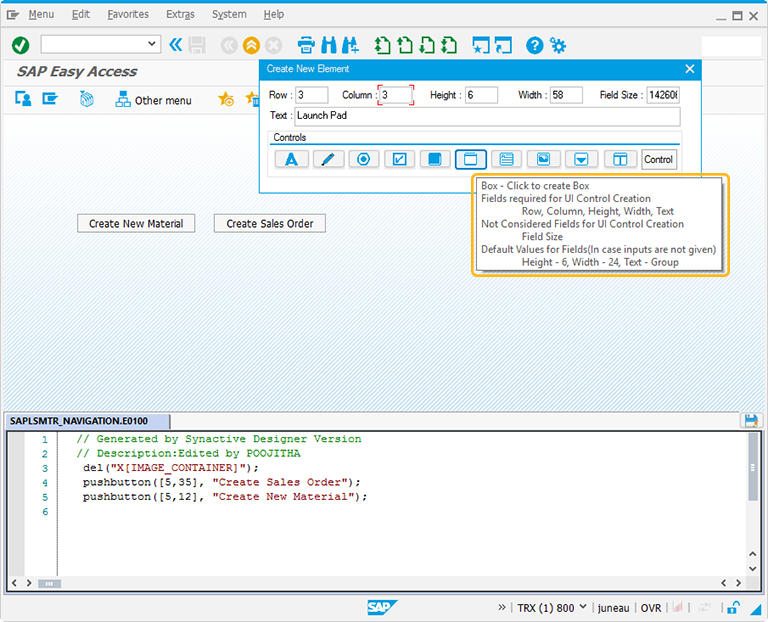
Task: Select the Image control icon
Action: coord(543,159)
